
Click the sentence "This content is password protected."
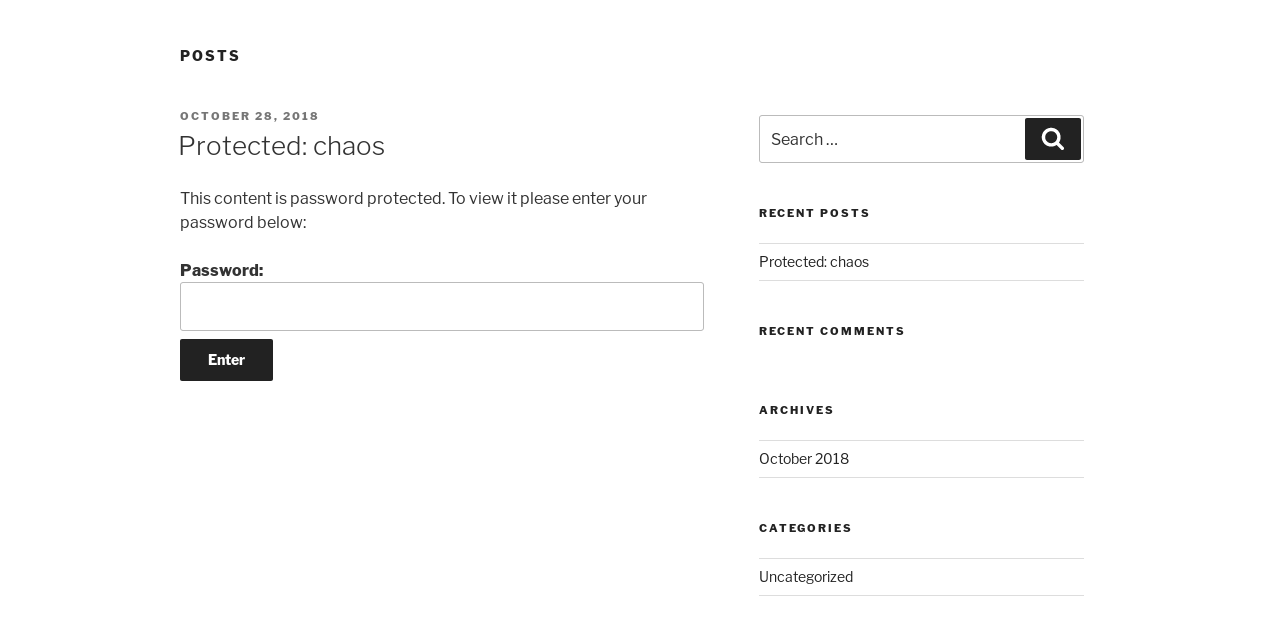pyautogui.click(x=311, y=199)
